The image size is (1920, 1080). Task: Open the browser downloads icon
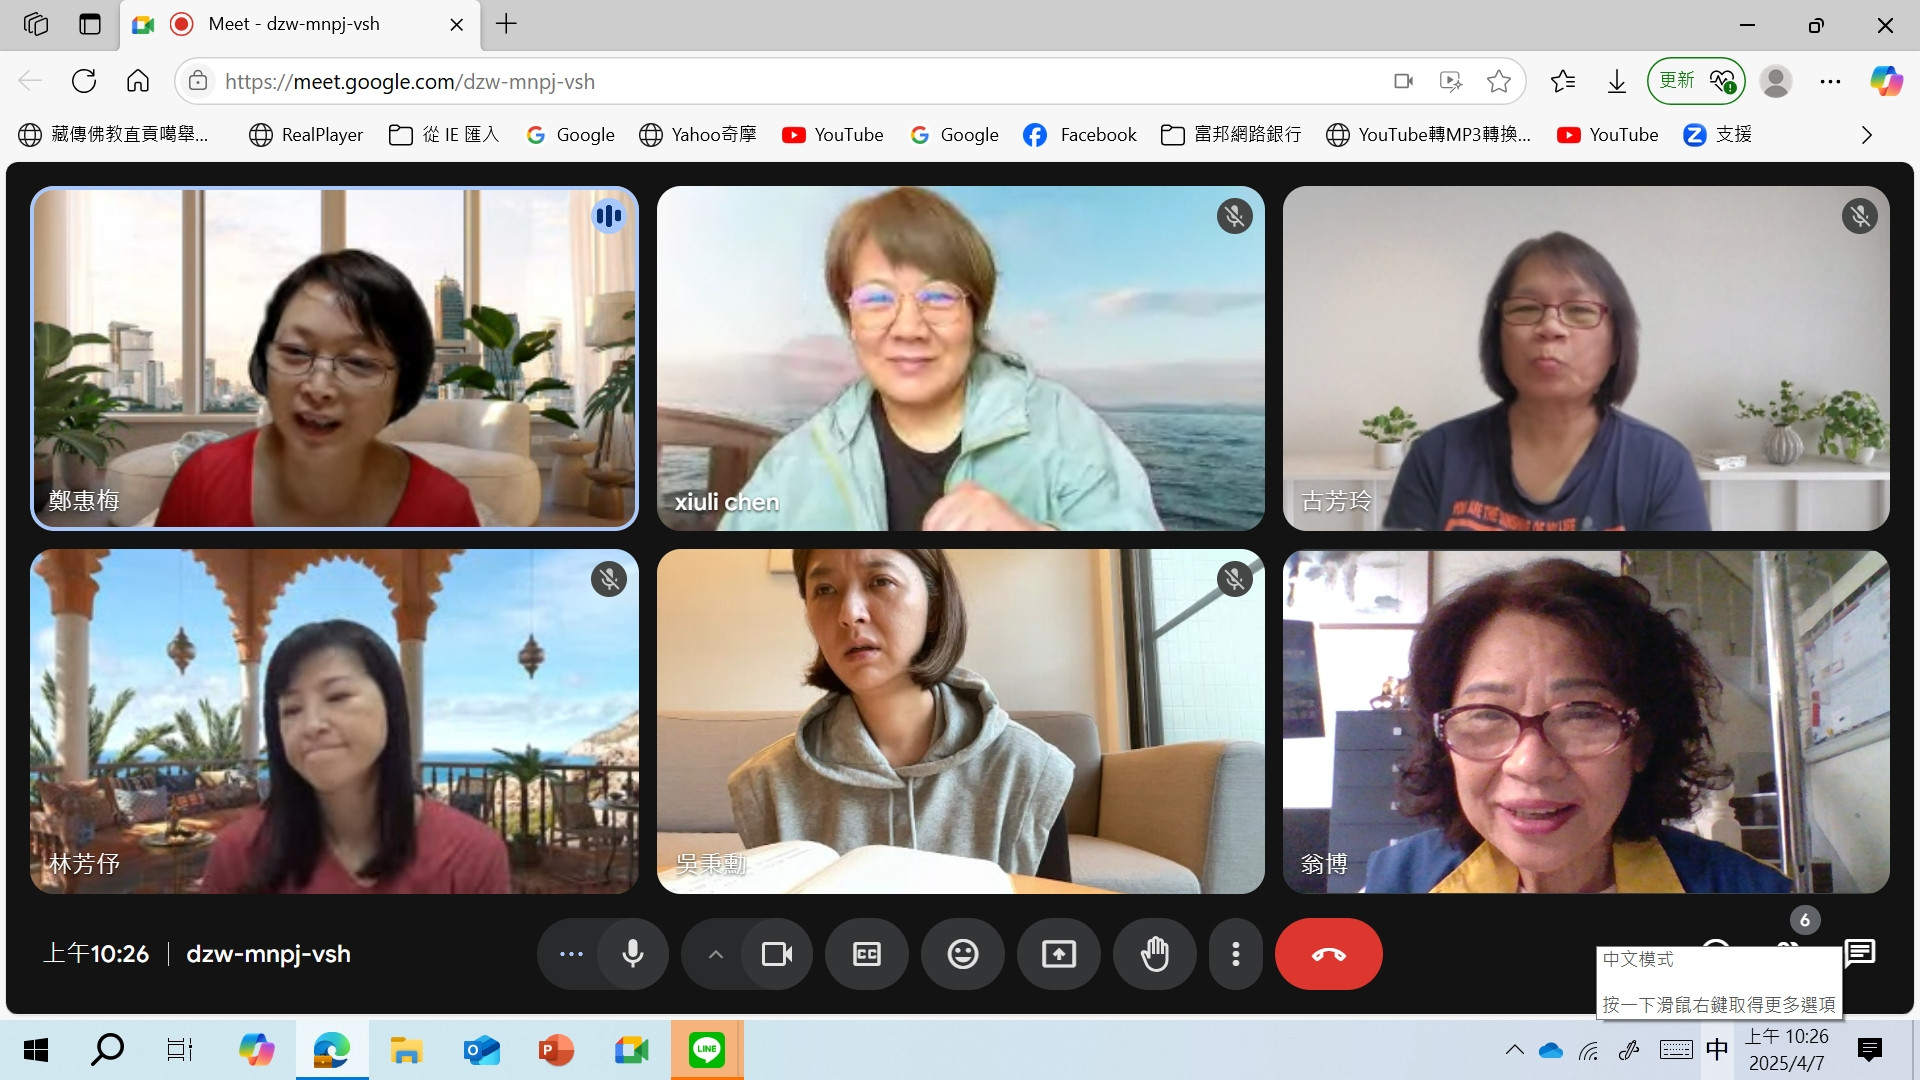(x=1616, y=81)
